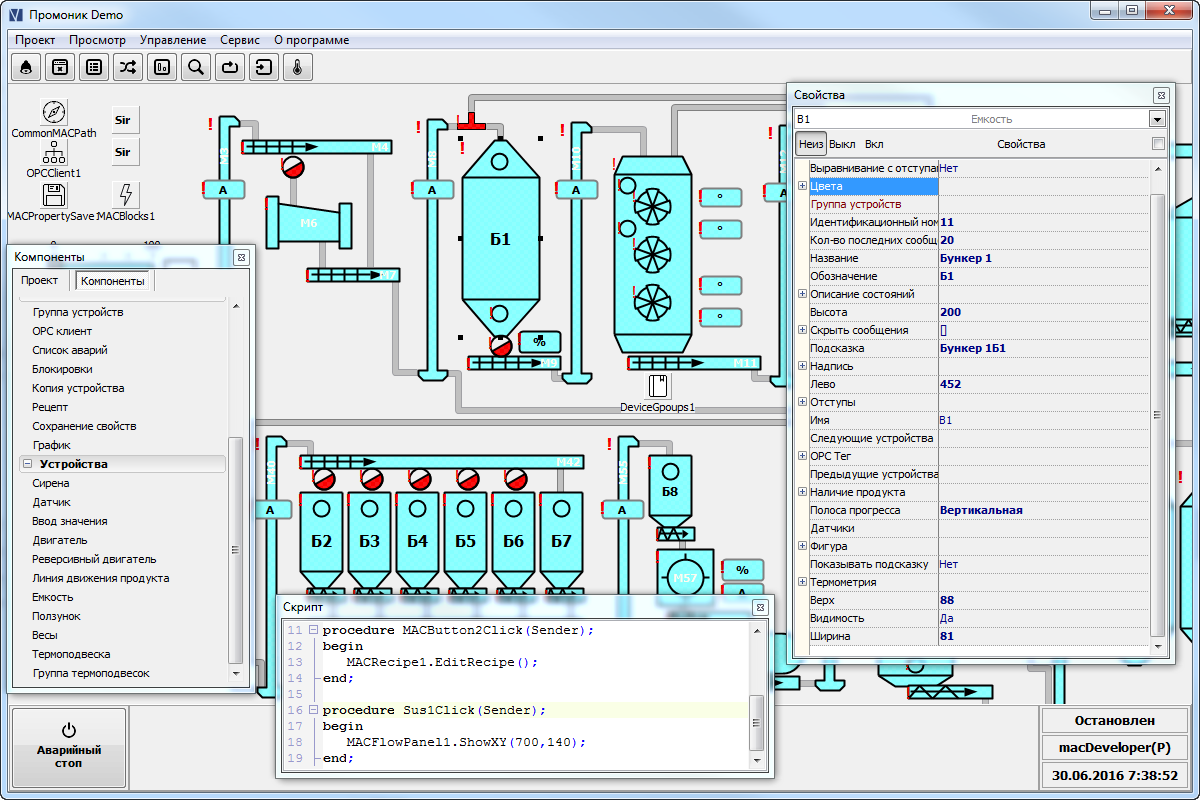This screenshot has width=1200, height=800.
Task: Switch the state to Вкл
Action: (874, 144)
